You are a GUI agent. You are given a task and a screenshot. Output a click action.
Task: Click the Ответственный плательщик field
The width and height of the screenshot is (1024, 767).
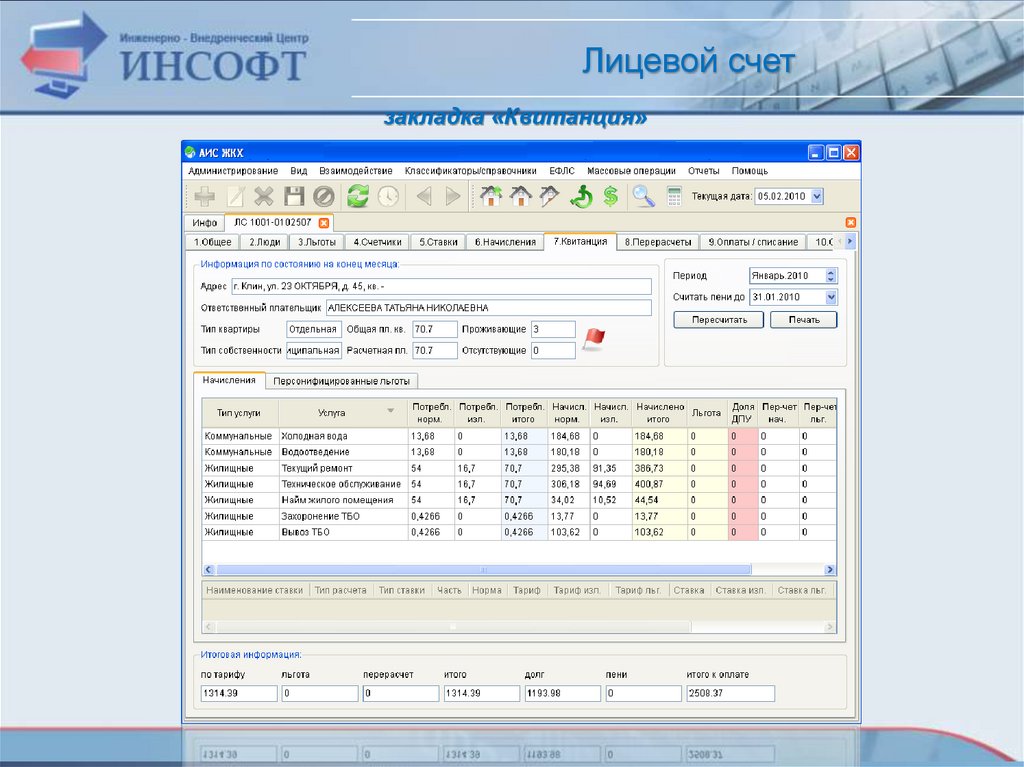(488, 308)
